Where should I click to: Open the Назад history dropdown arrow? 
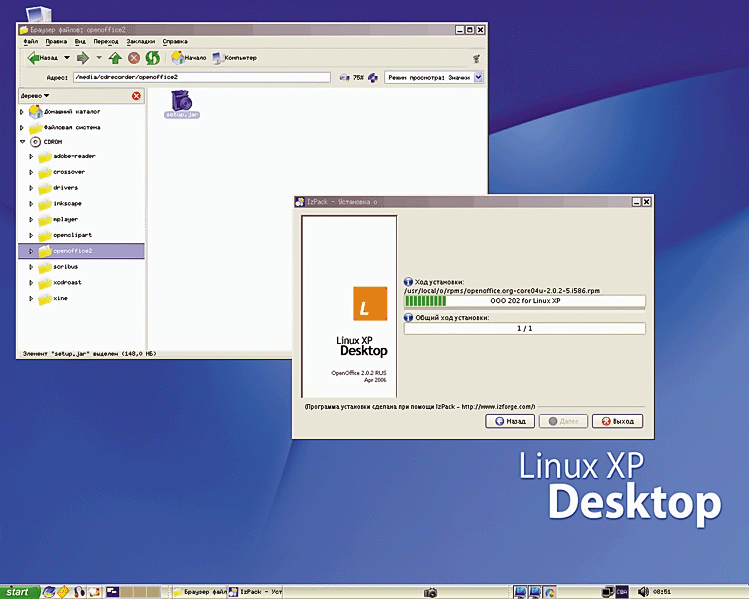coord(67,58)
